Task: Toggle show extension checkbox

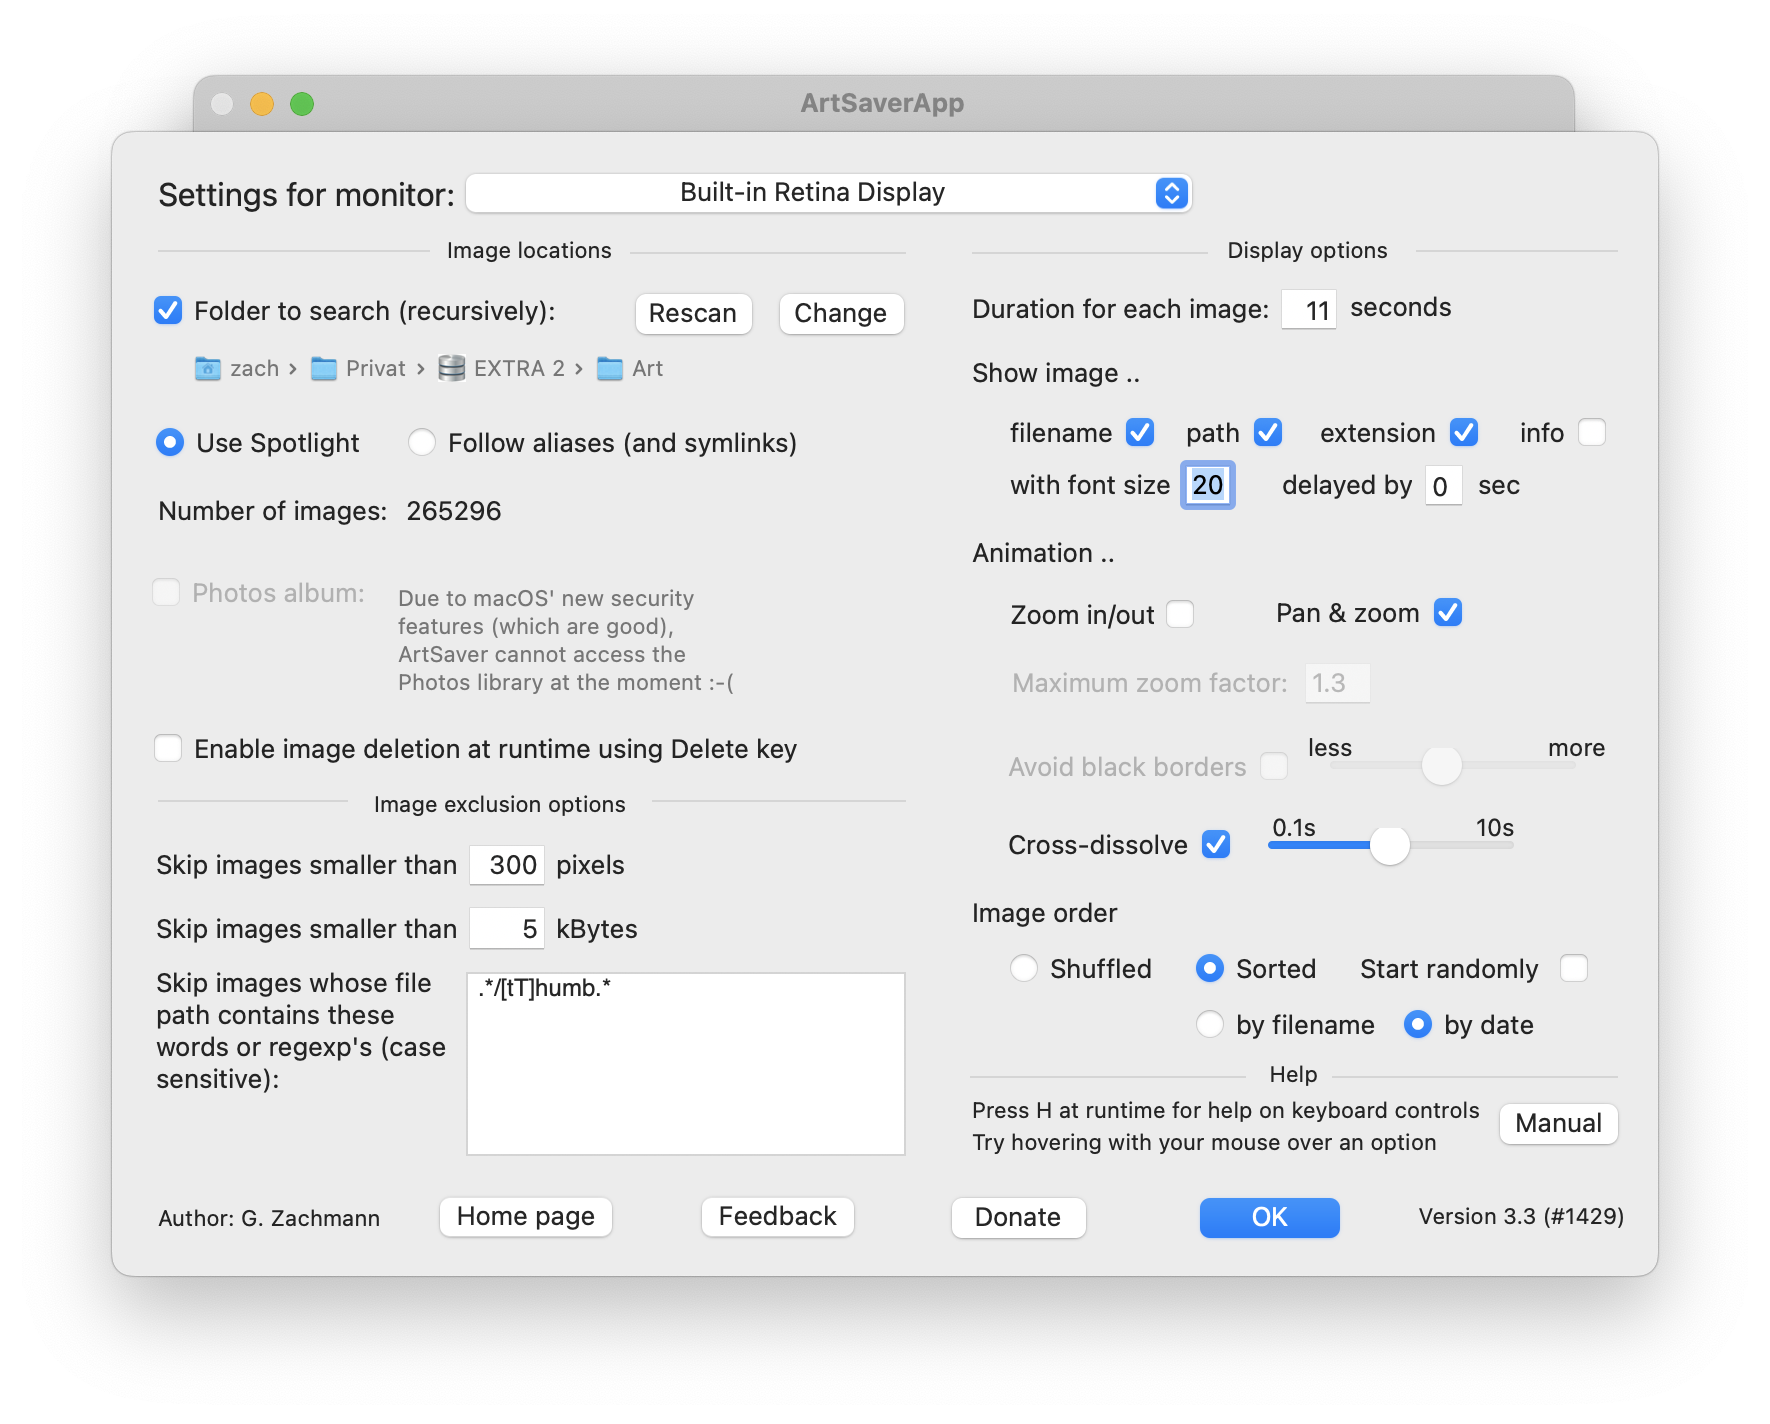Action: point(1464,432)
